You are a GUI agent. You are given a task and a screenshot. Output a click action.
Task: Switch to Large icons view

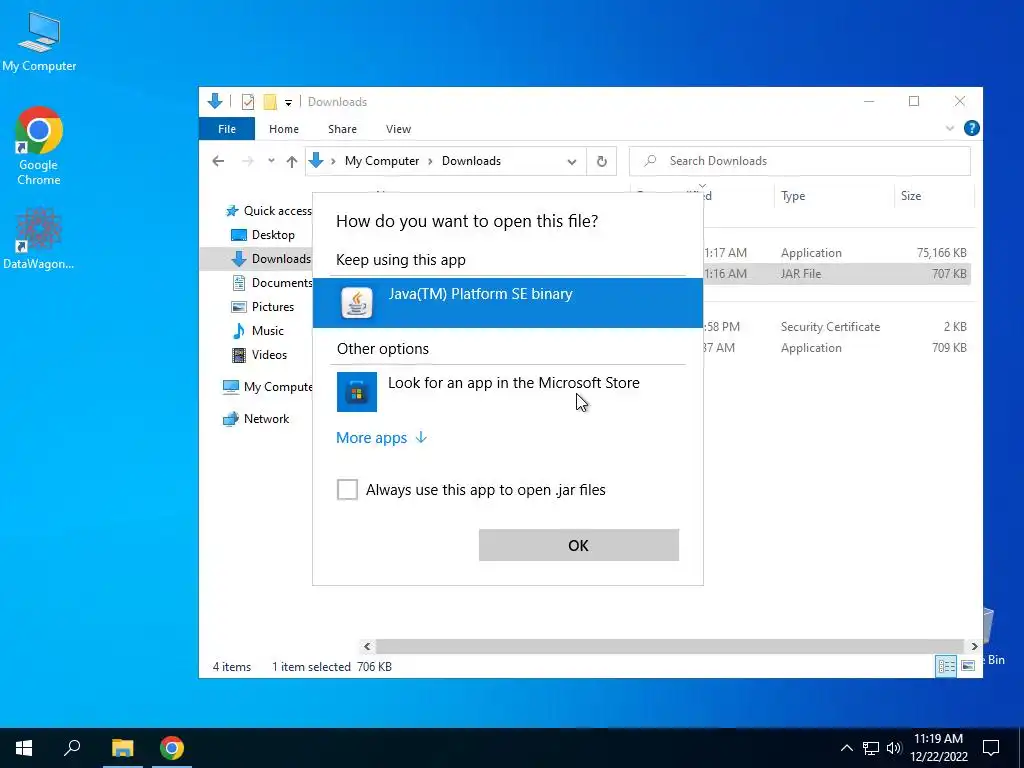[x=968, y=665]
